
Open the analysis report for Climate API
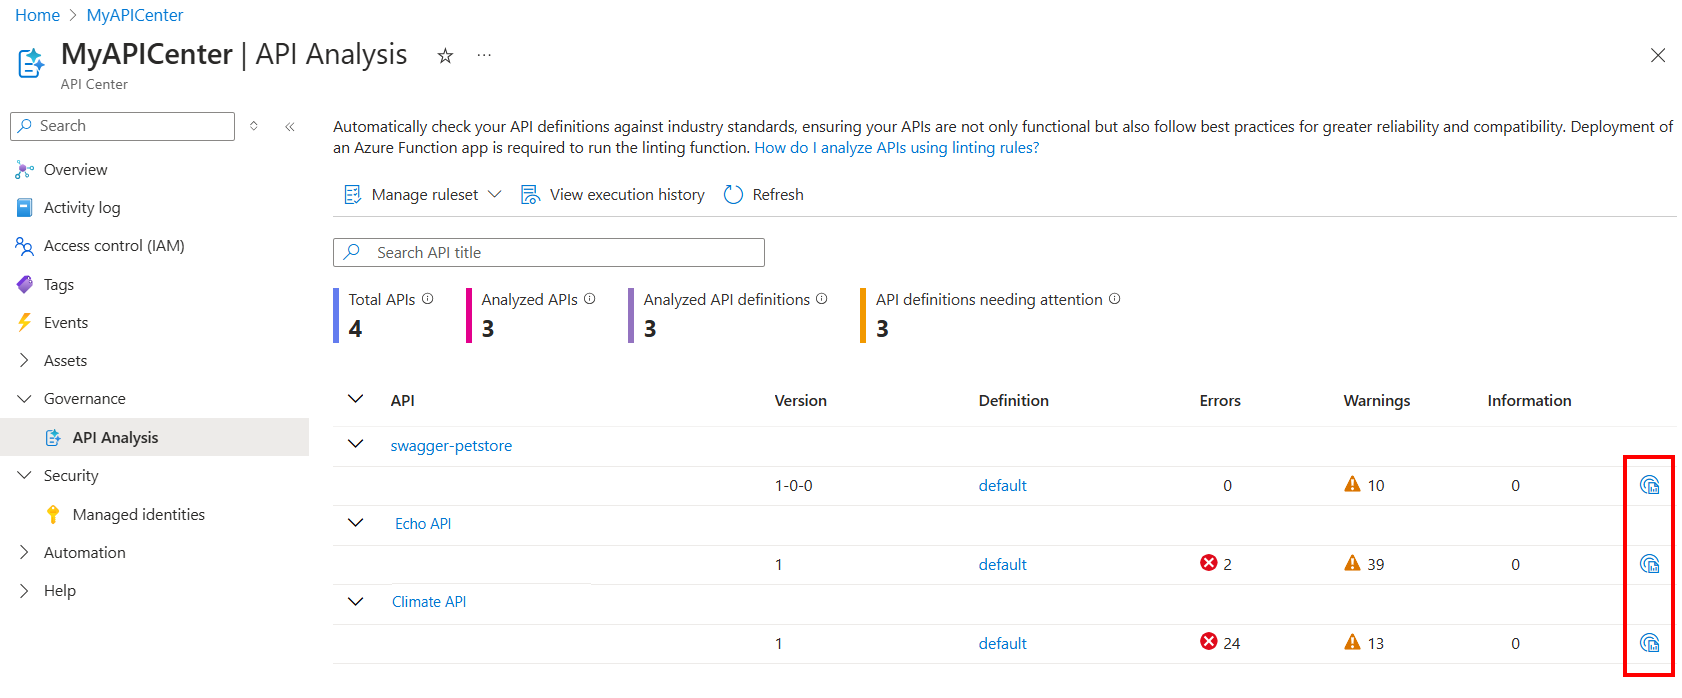pos(1650,643)
